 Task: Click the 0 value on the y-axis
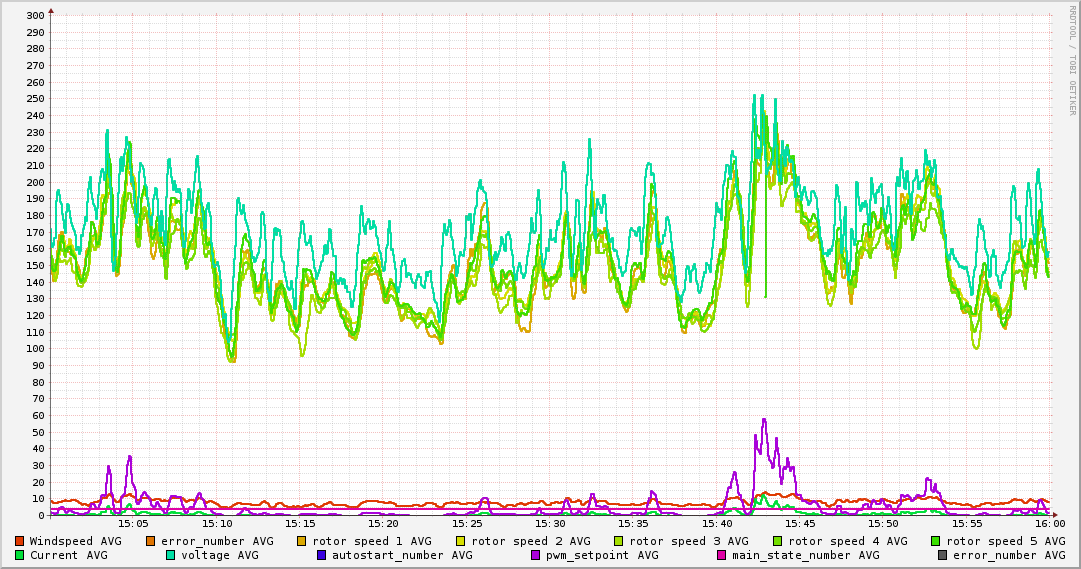tap(41, 515)
